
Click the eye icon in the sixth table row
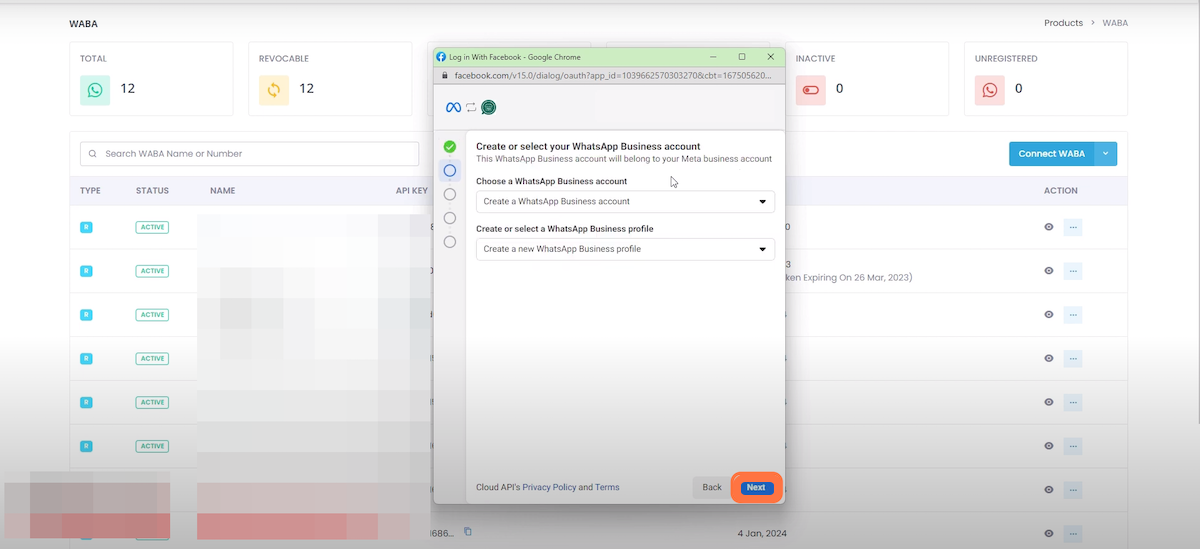[1049, 446]
